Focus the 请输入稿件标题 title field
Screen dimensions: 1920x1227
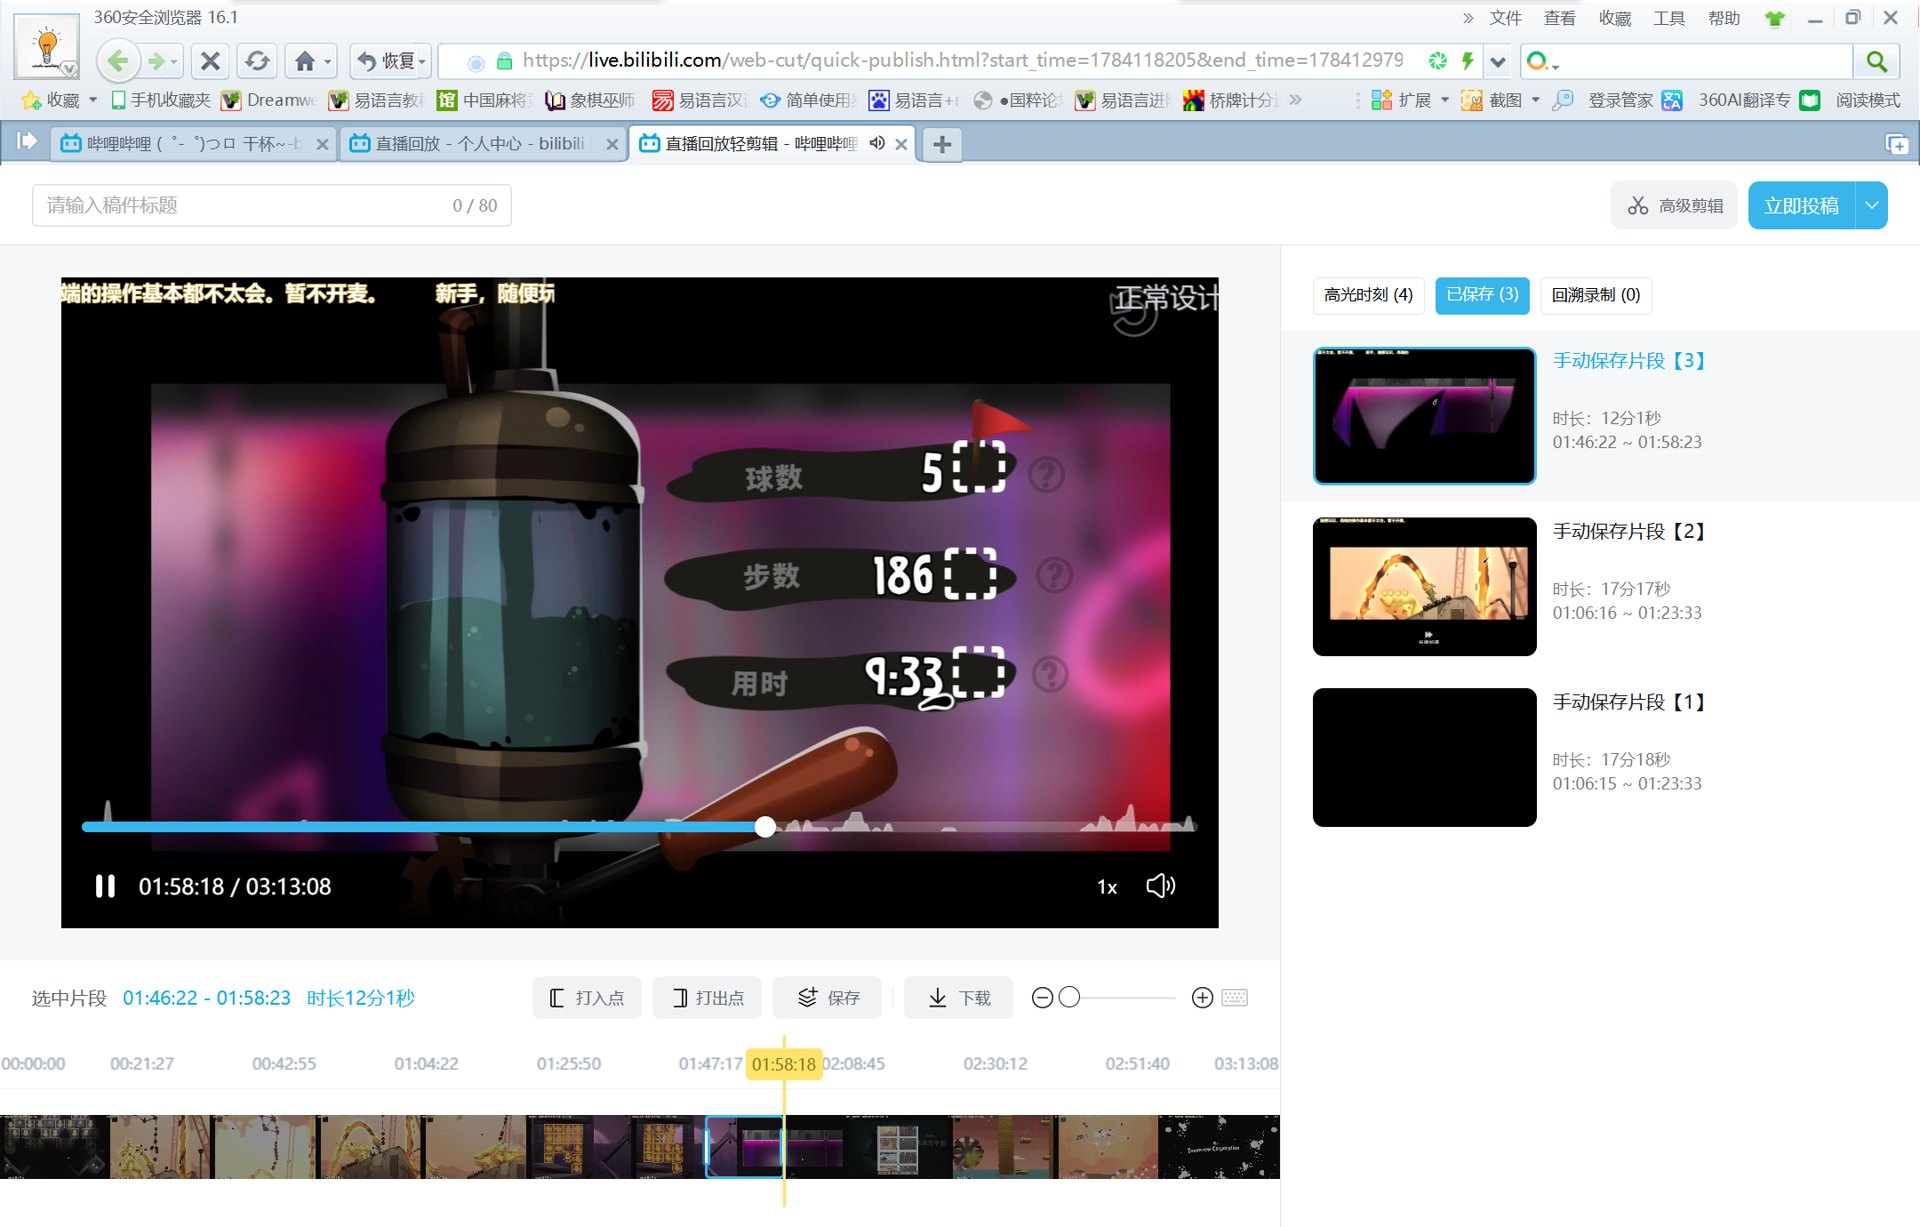[x=272, y=206]
